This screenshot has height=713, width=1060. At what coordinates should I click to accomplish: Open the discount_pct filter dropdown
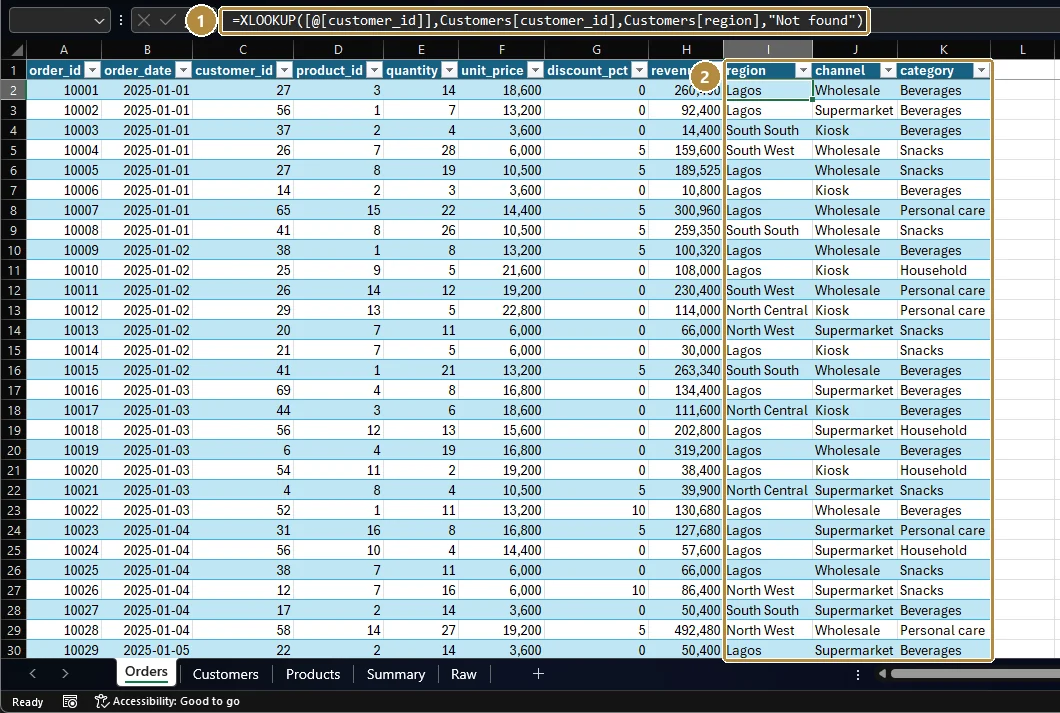(640, 70)
